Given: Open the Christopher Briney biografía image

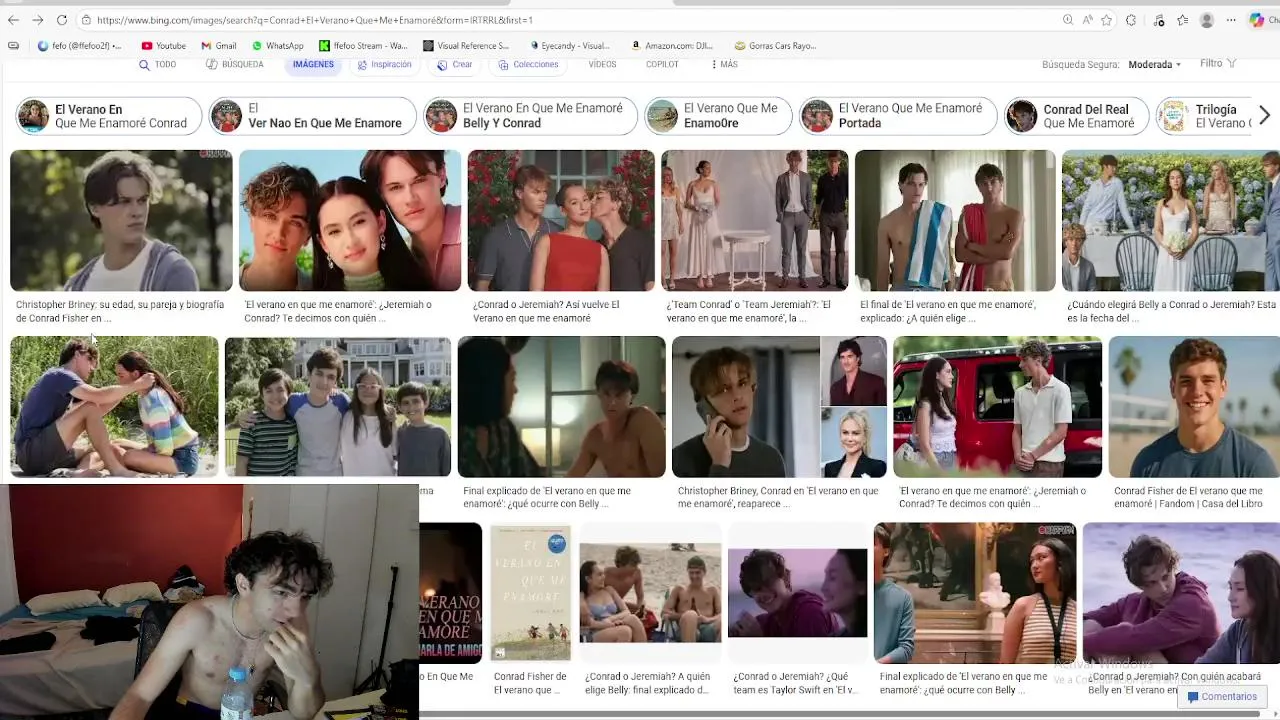Looking at the screenshot, I should point(121,220).
